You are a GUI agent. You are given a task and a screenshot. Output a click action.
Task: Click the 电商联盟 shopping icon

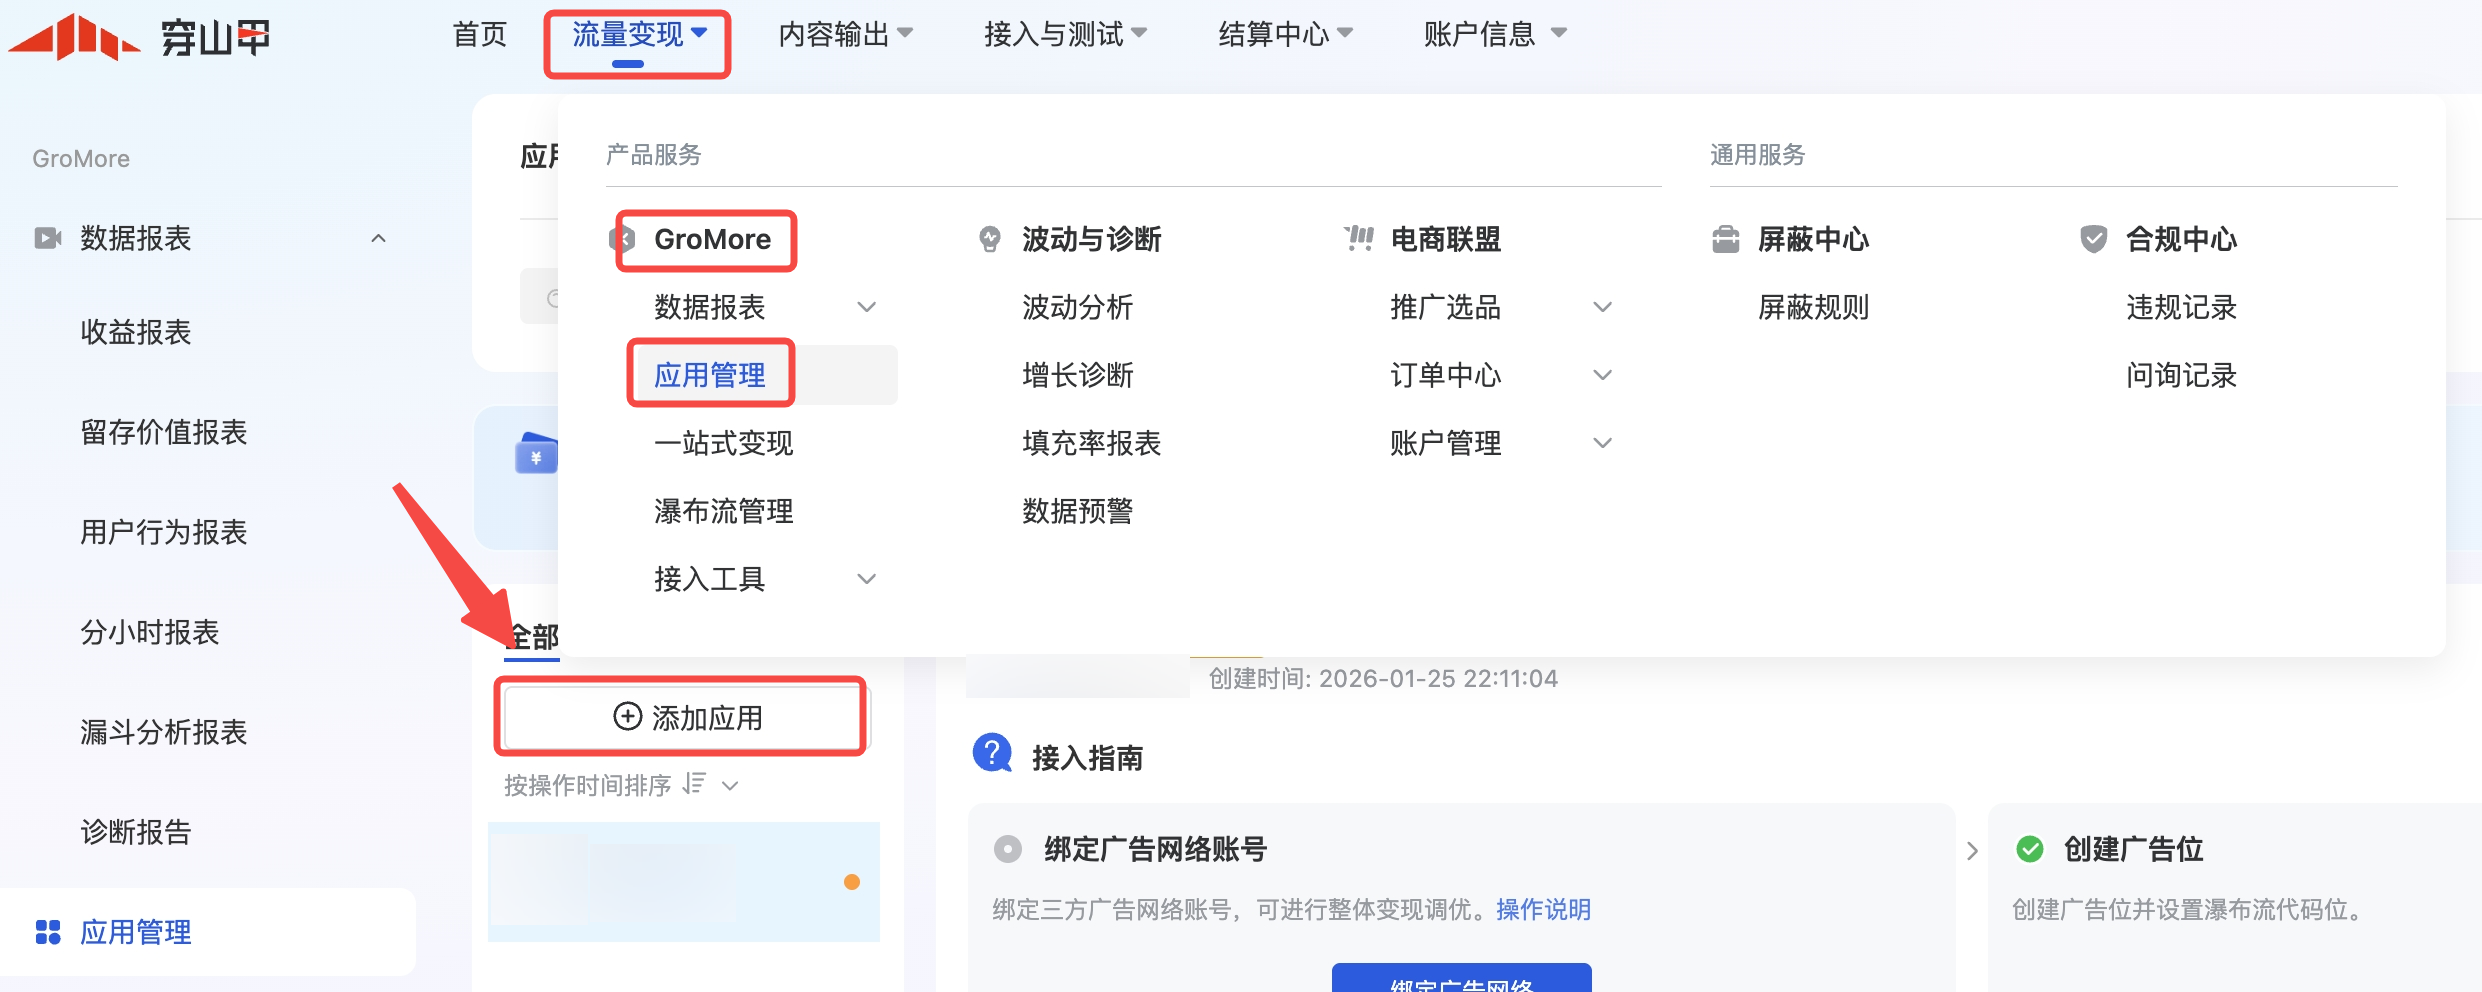click(x=1359, y=239)
